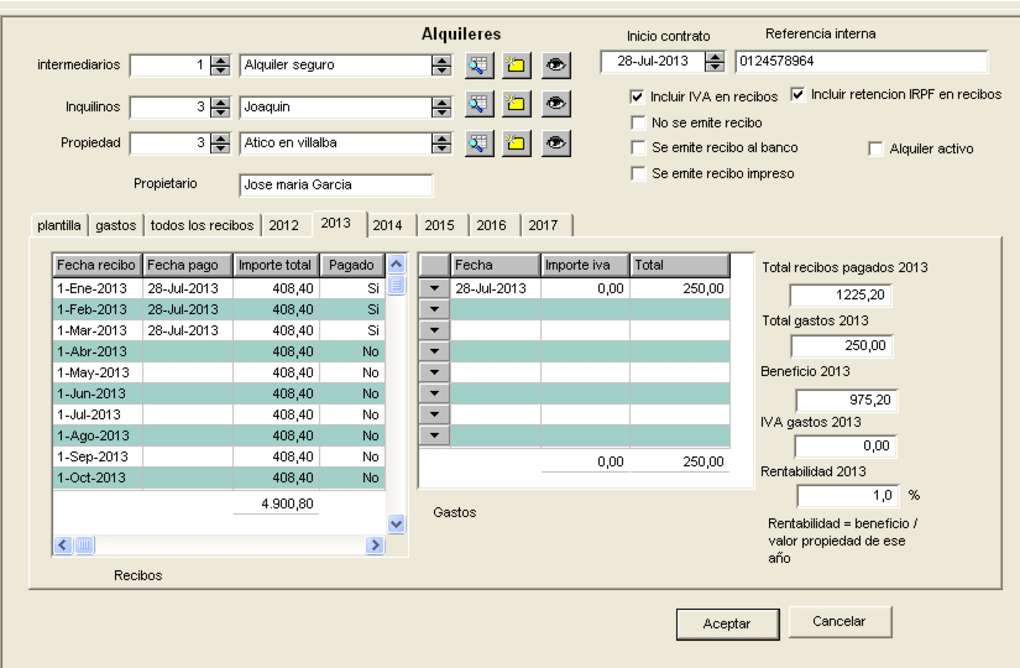The width and height of the screenshot is (1020, 668).
Task: Toggle Incluir IVA en recibos checkbox
Action: point(638,97)
